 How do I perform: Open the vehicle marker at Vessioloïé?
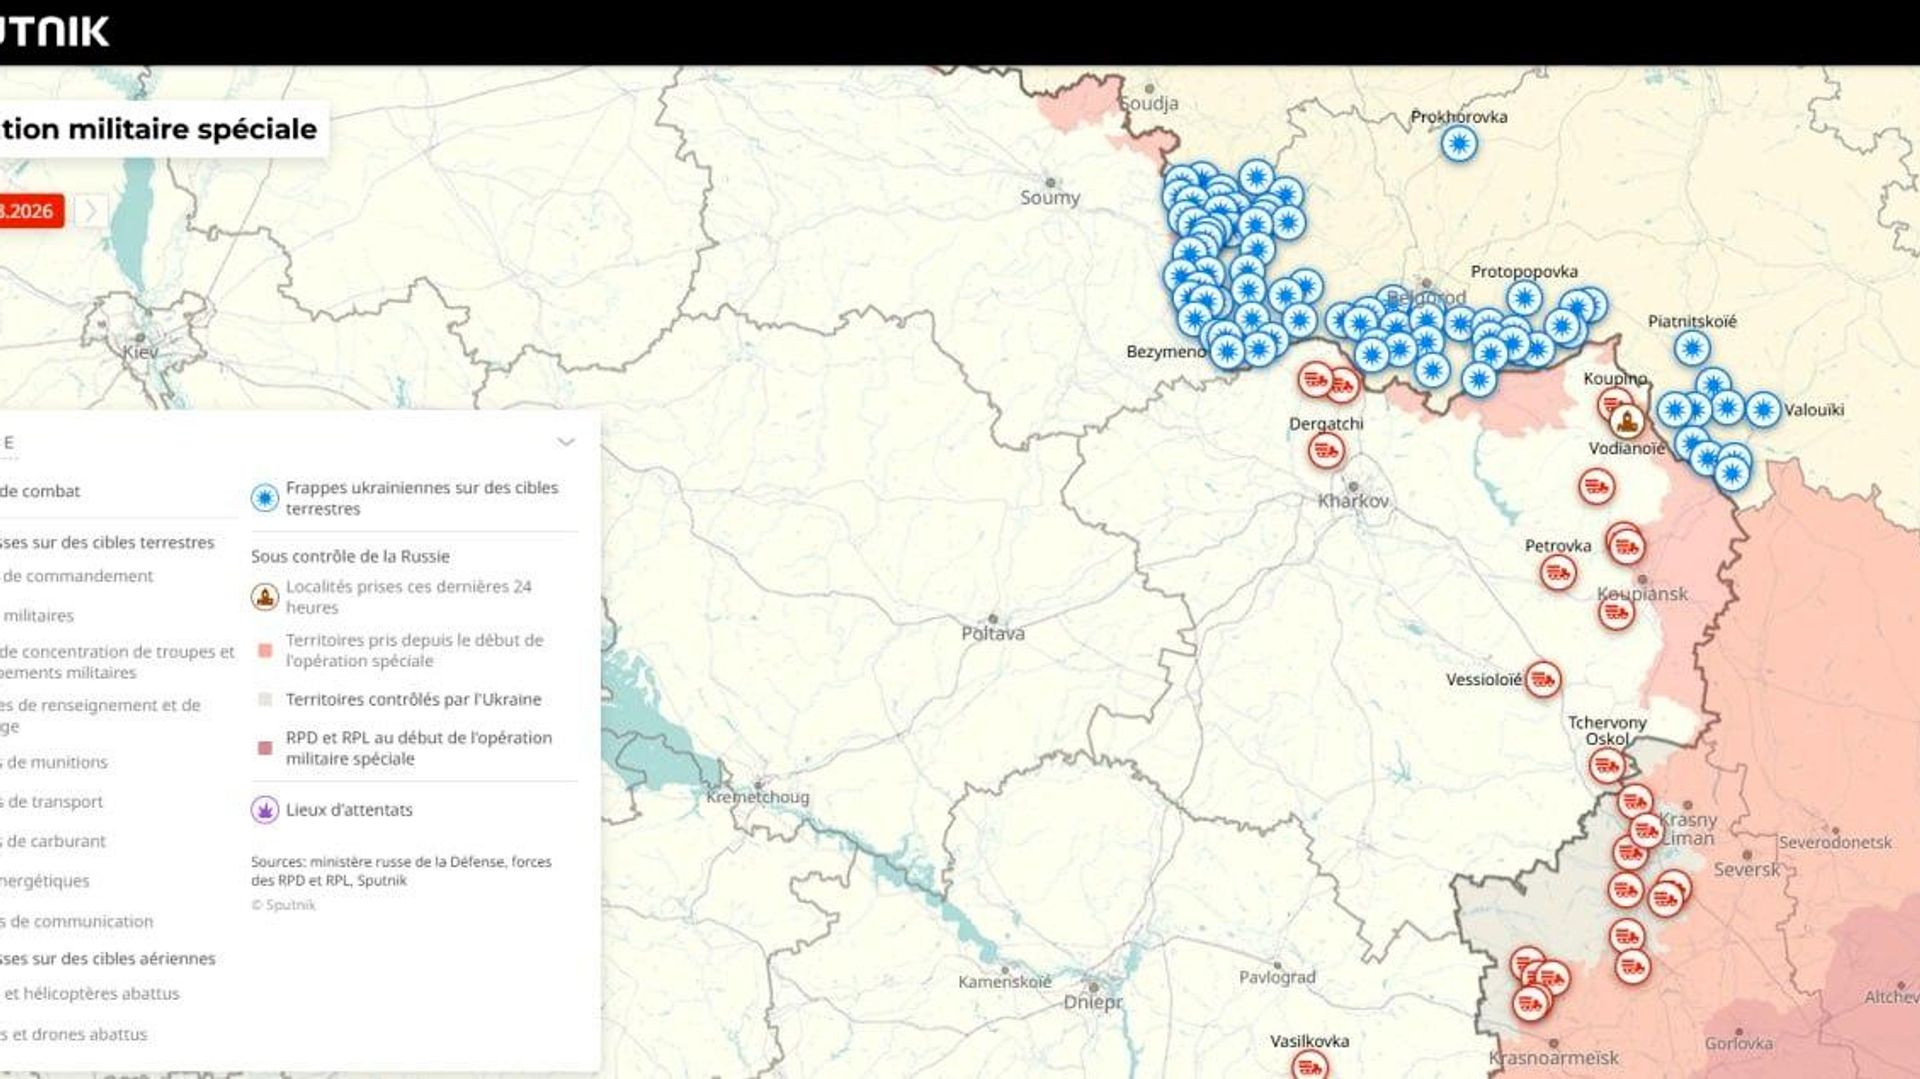tap(1543, 680)
